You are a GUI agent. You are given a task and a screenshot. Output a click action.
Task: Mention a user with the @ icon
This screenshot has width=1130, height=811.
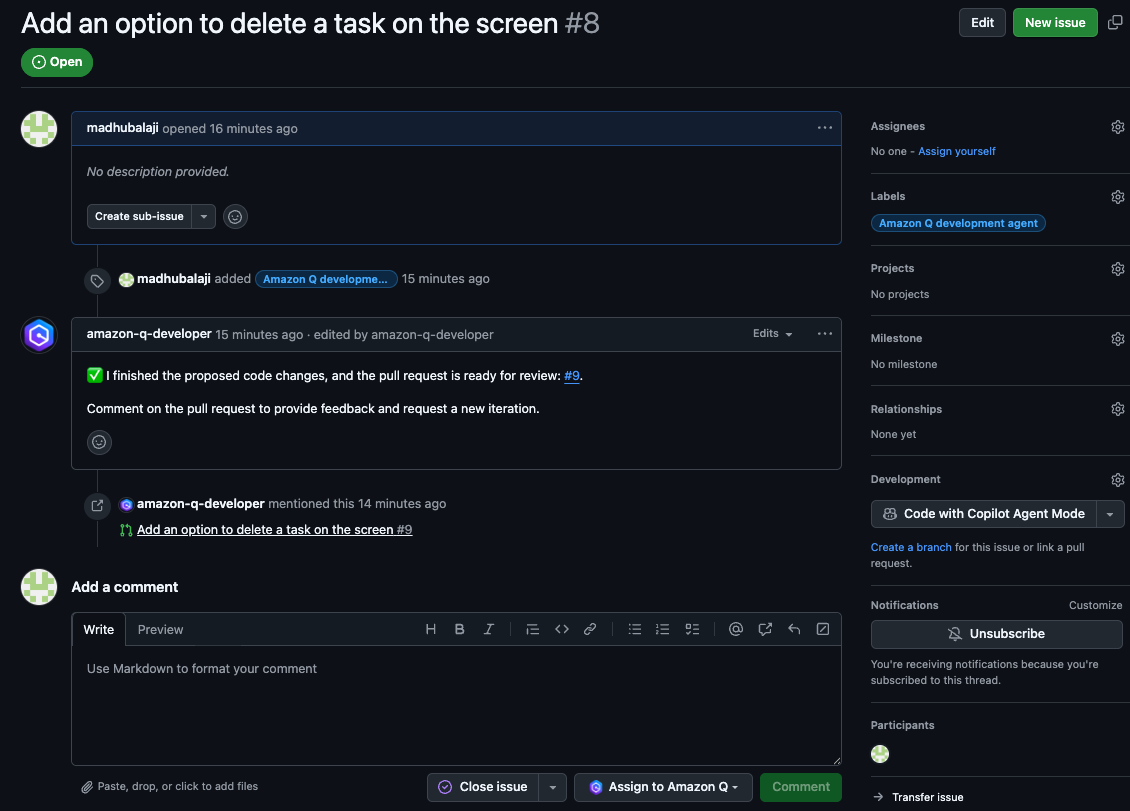click(736, 629)
